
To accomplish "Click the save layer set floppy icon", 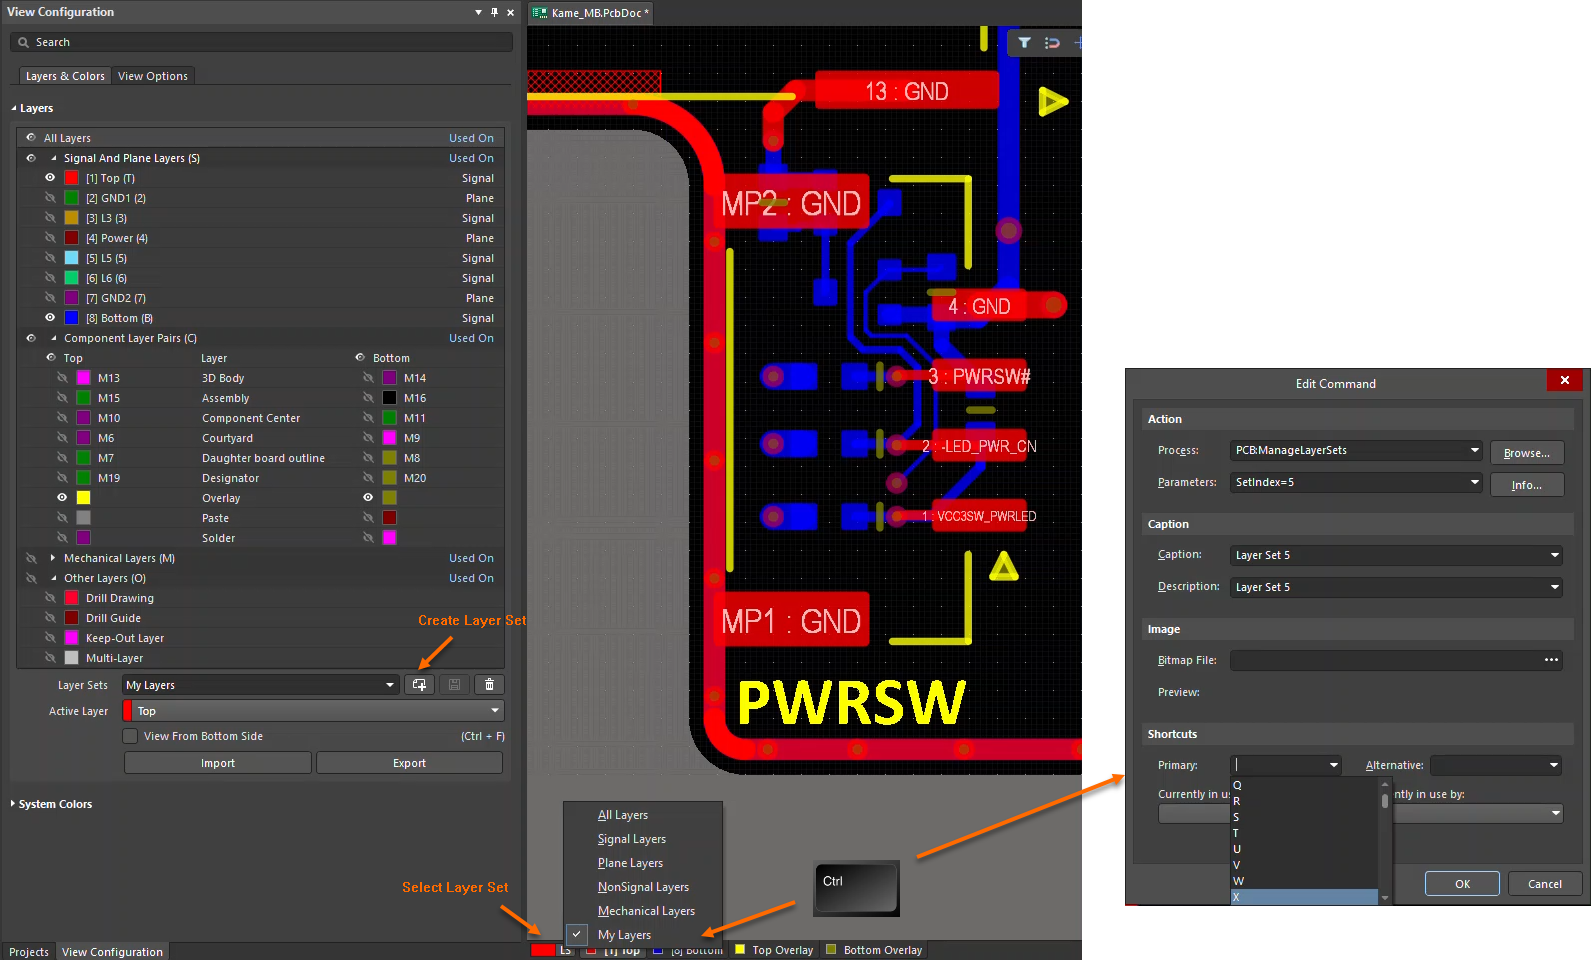I will 454,685.
